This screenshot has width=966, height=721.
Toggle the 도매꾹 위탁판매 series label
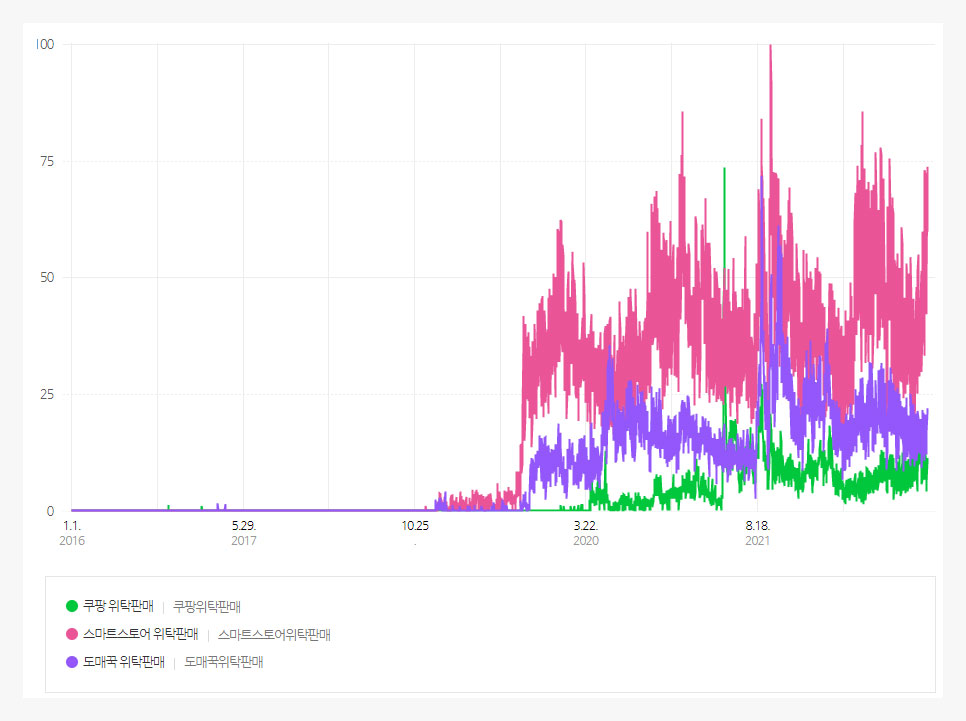124,662
